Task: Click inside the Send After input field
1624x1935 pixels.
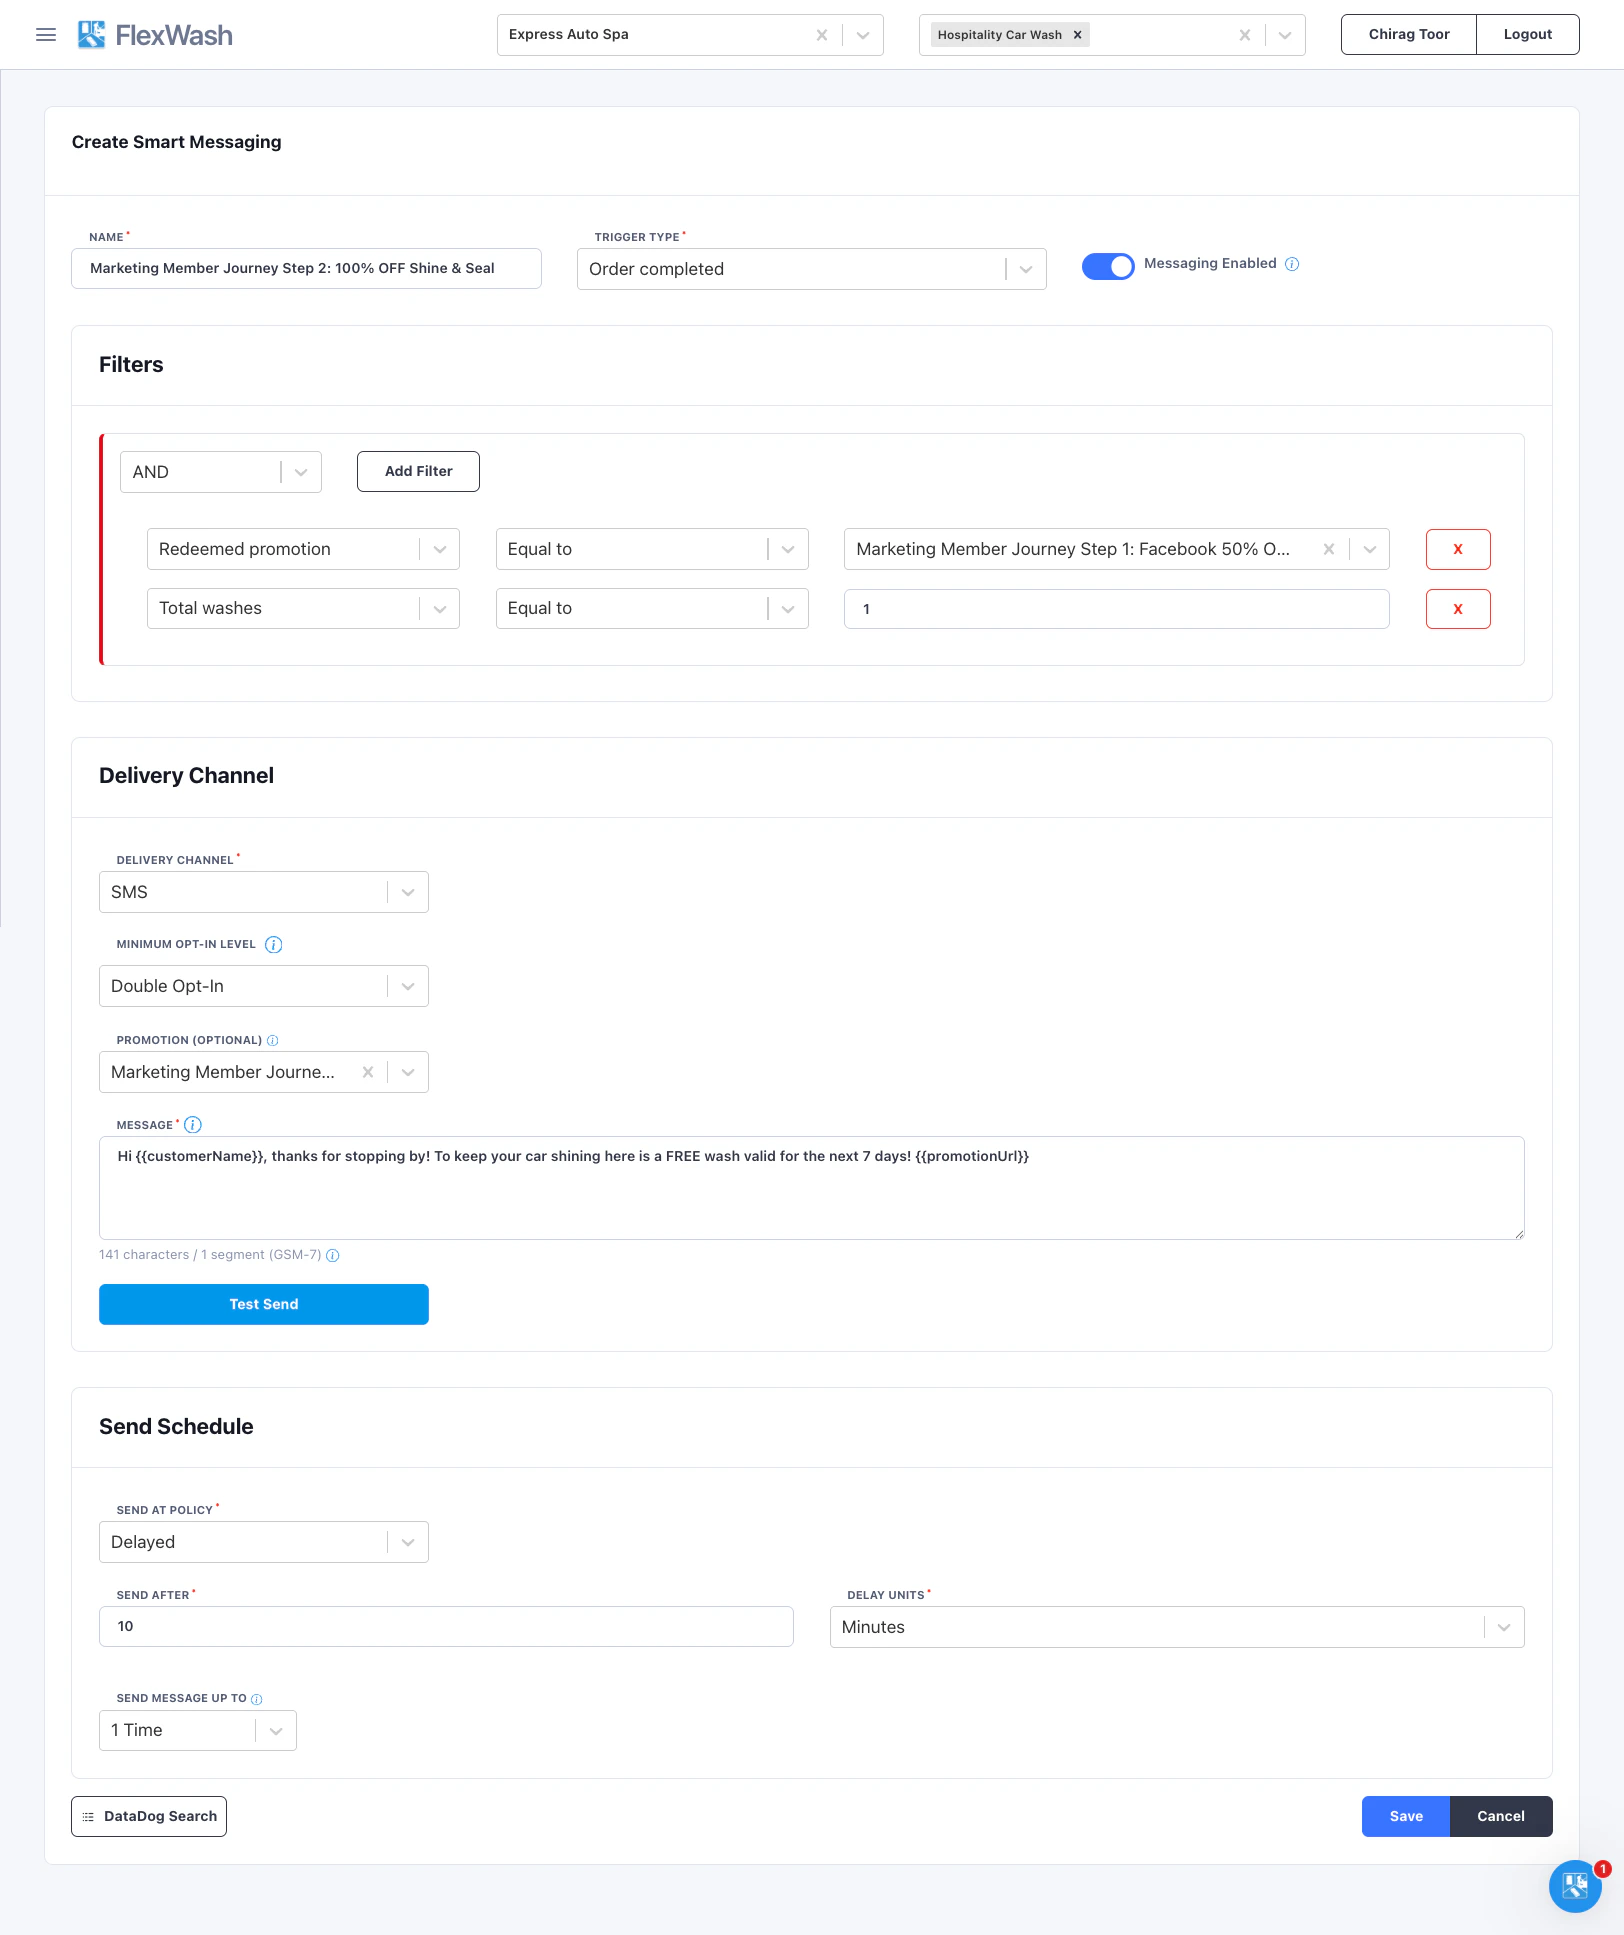Action: tap(445, 1626)
